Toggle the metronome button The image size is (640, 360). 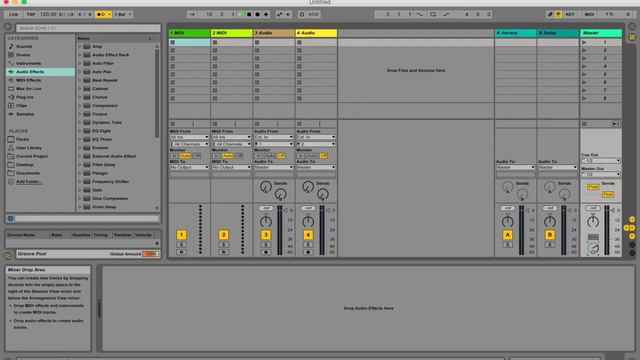tap(102, 14)
